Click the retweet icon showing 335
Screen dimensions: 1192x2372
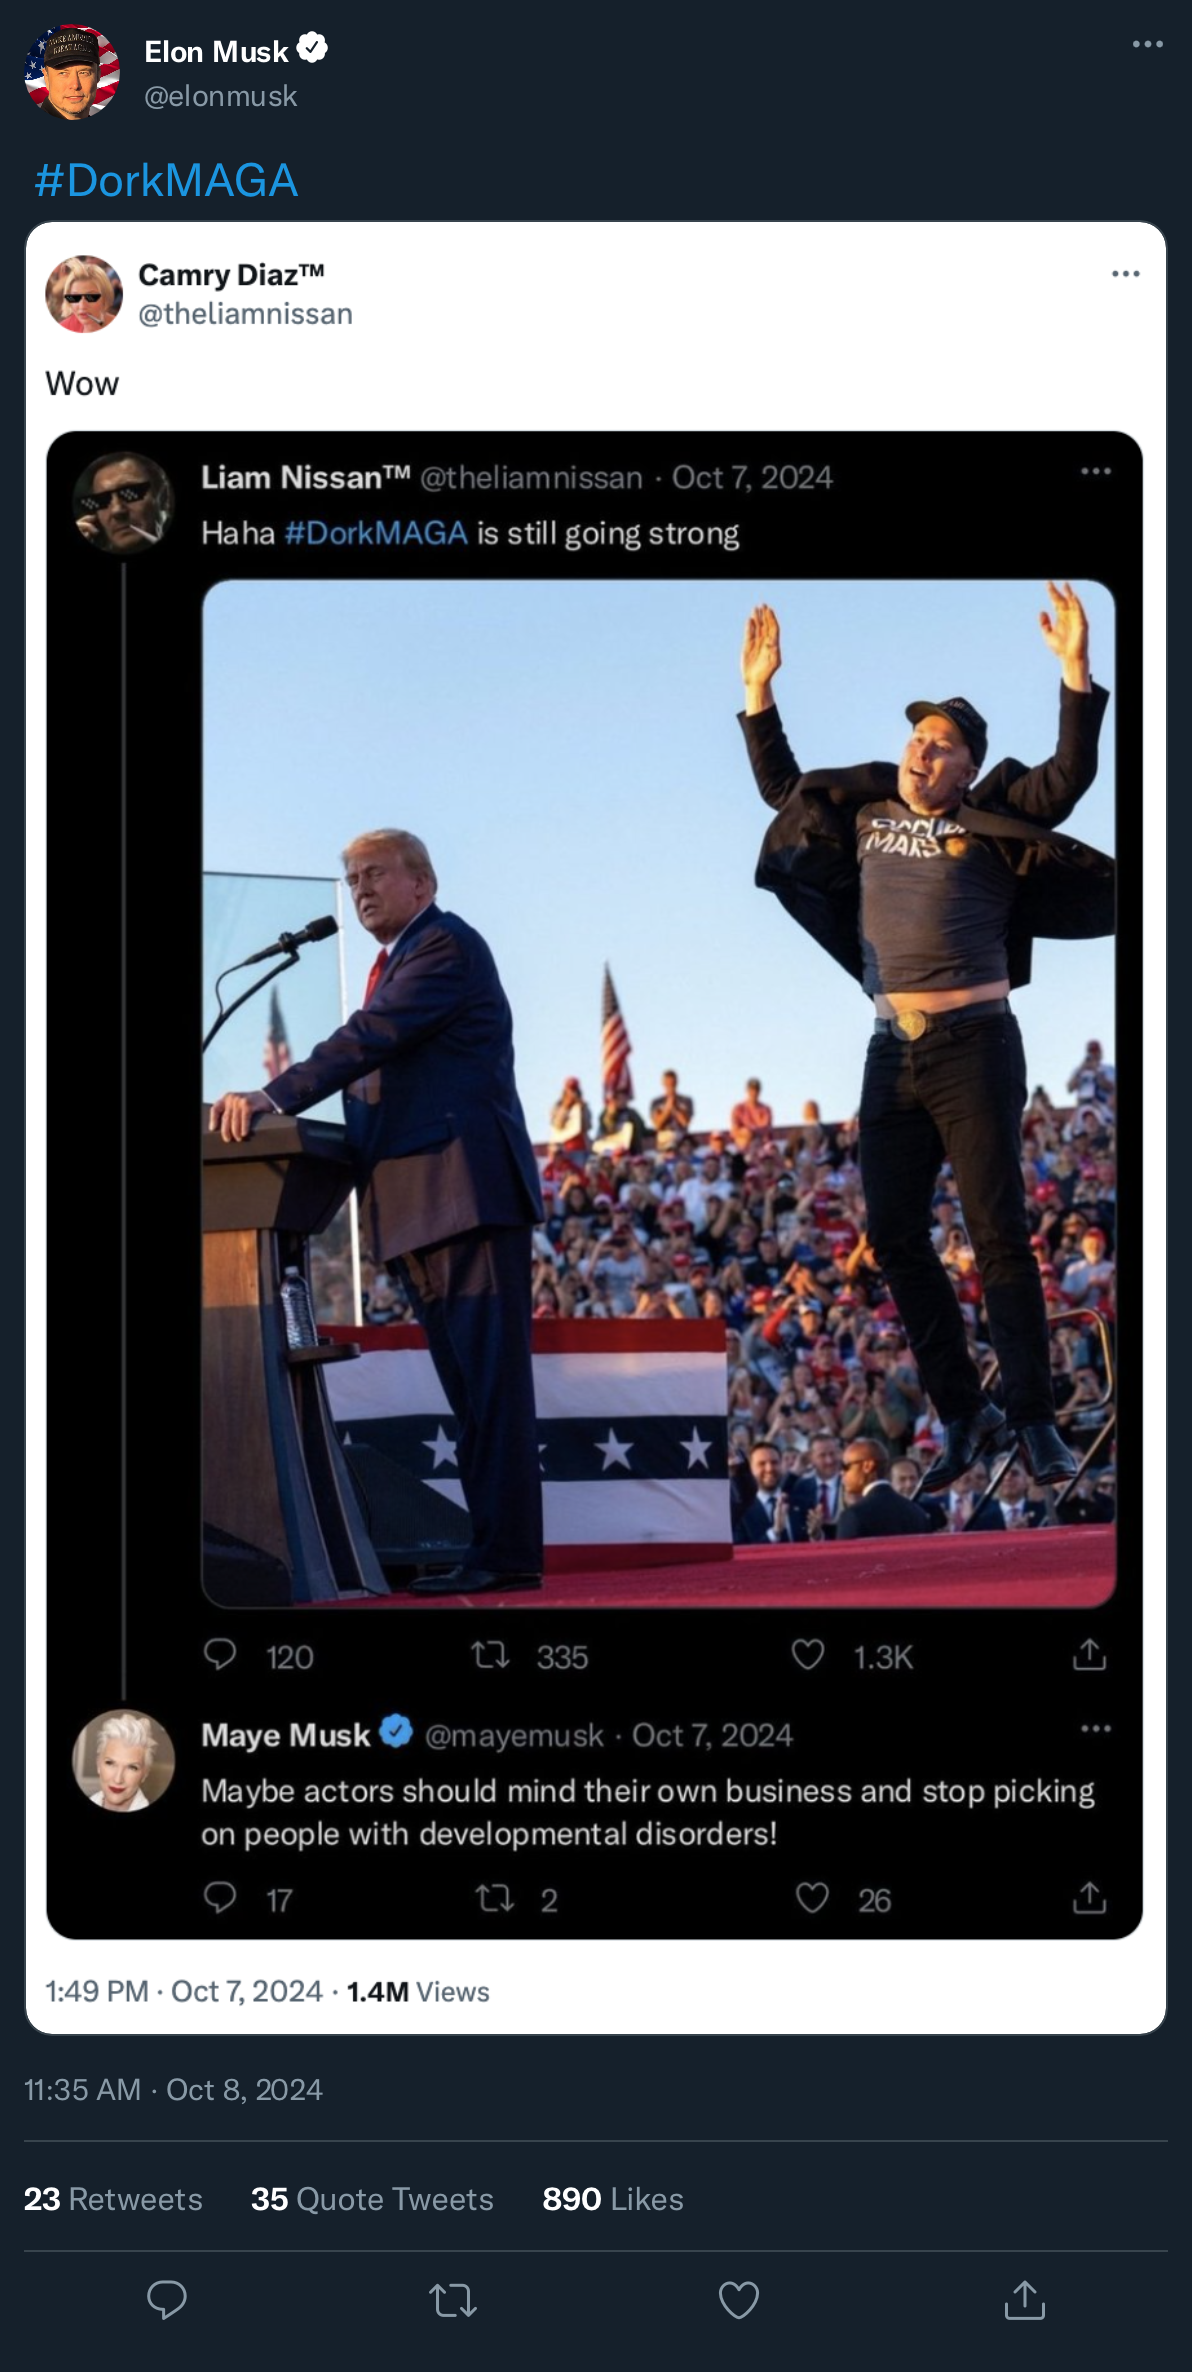491,1656
